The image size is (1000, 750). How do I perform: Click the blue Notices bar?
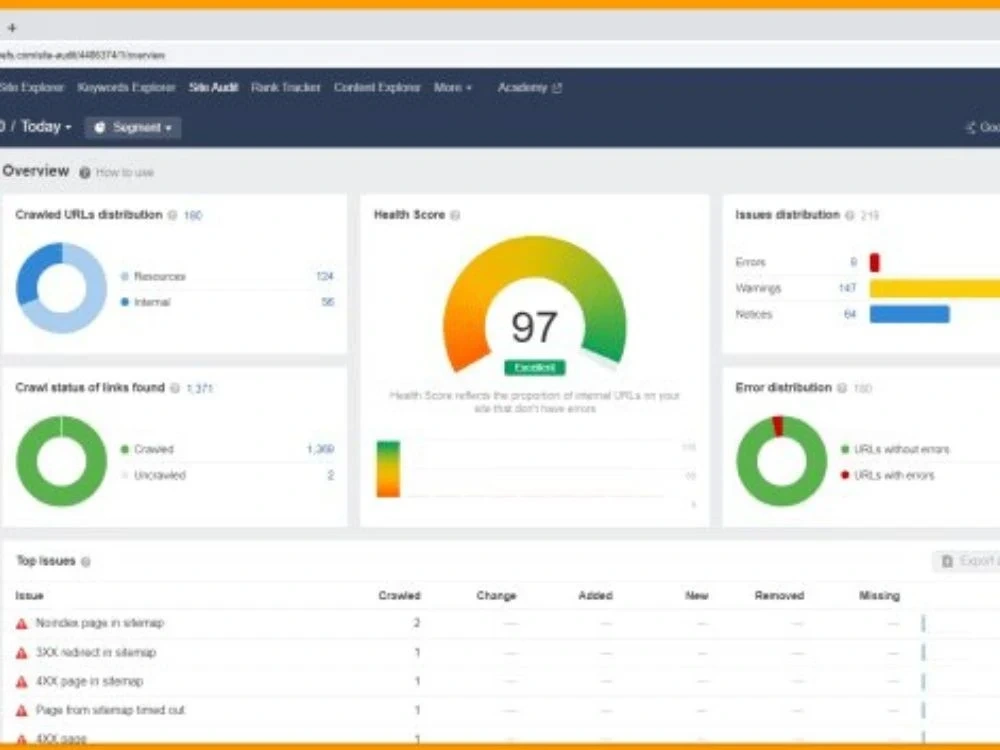tap(909, 314)
